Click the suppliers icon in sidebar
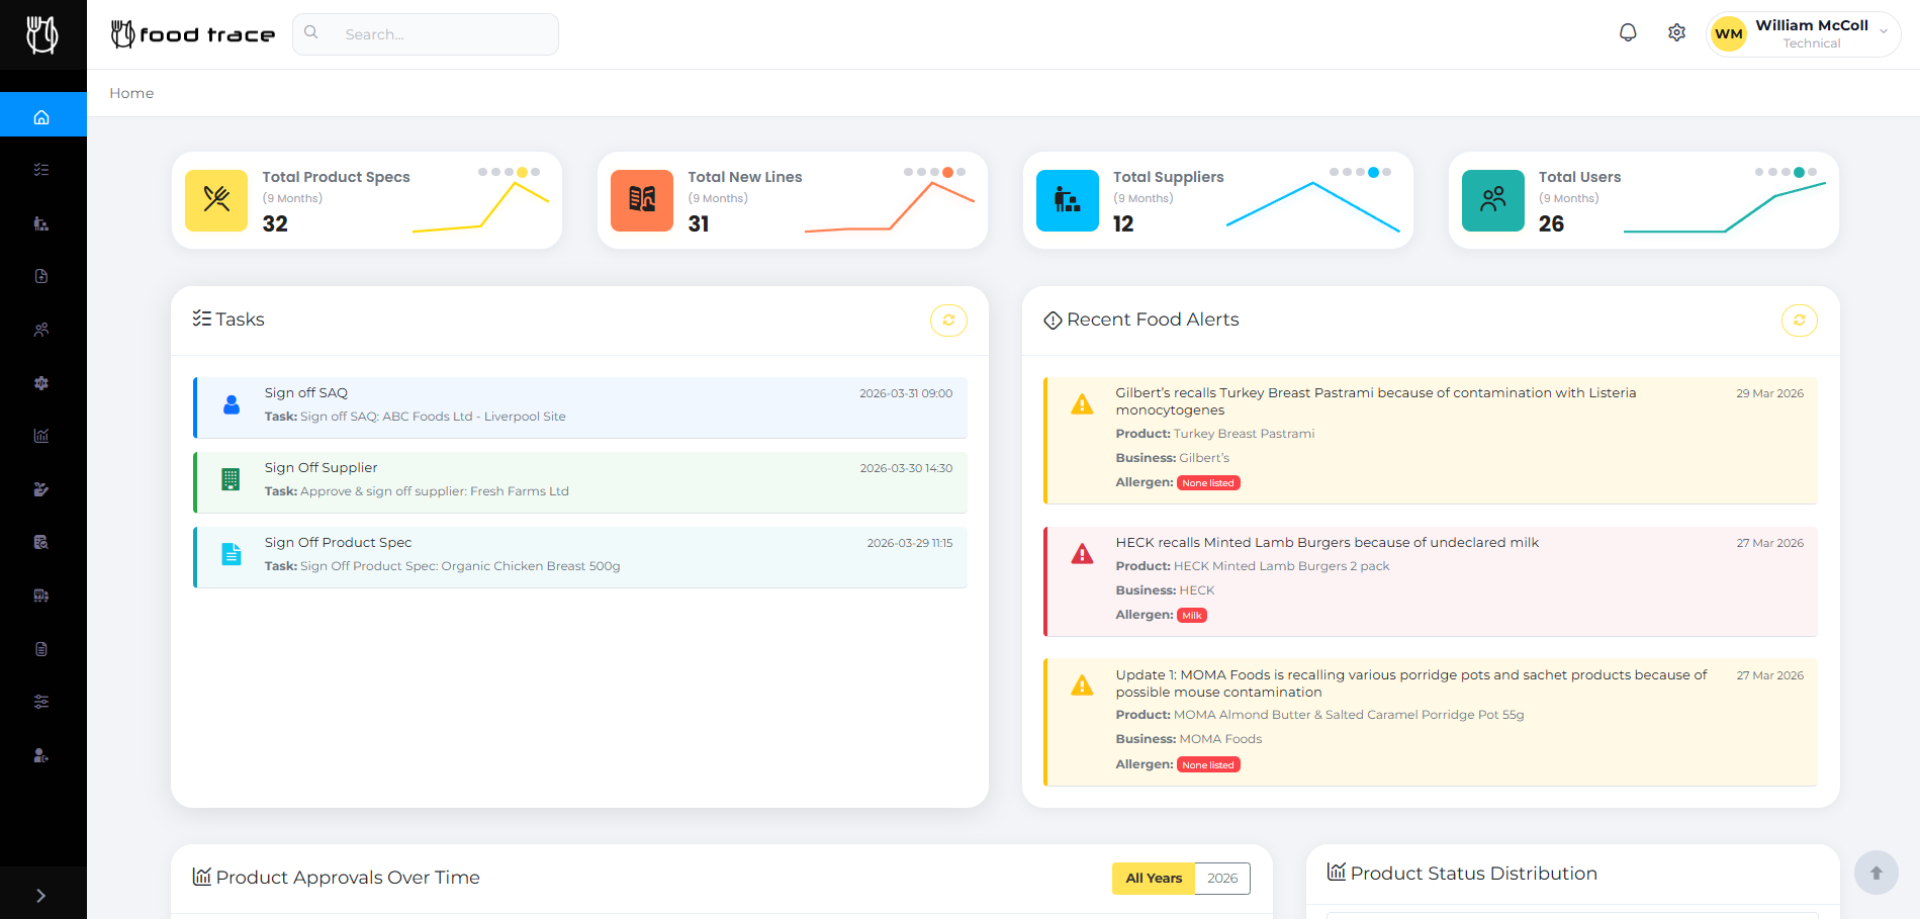 pyautogui.click(x=41, y=224)
